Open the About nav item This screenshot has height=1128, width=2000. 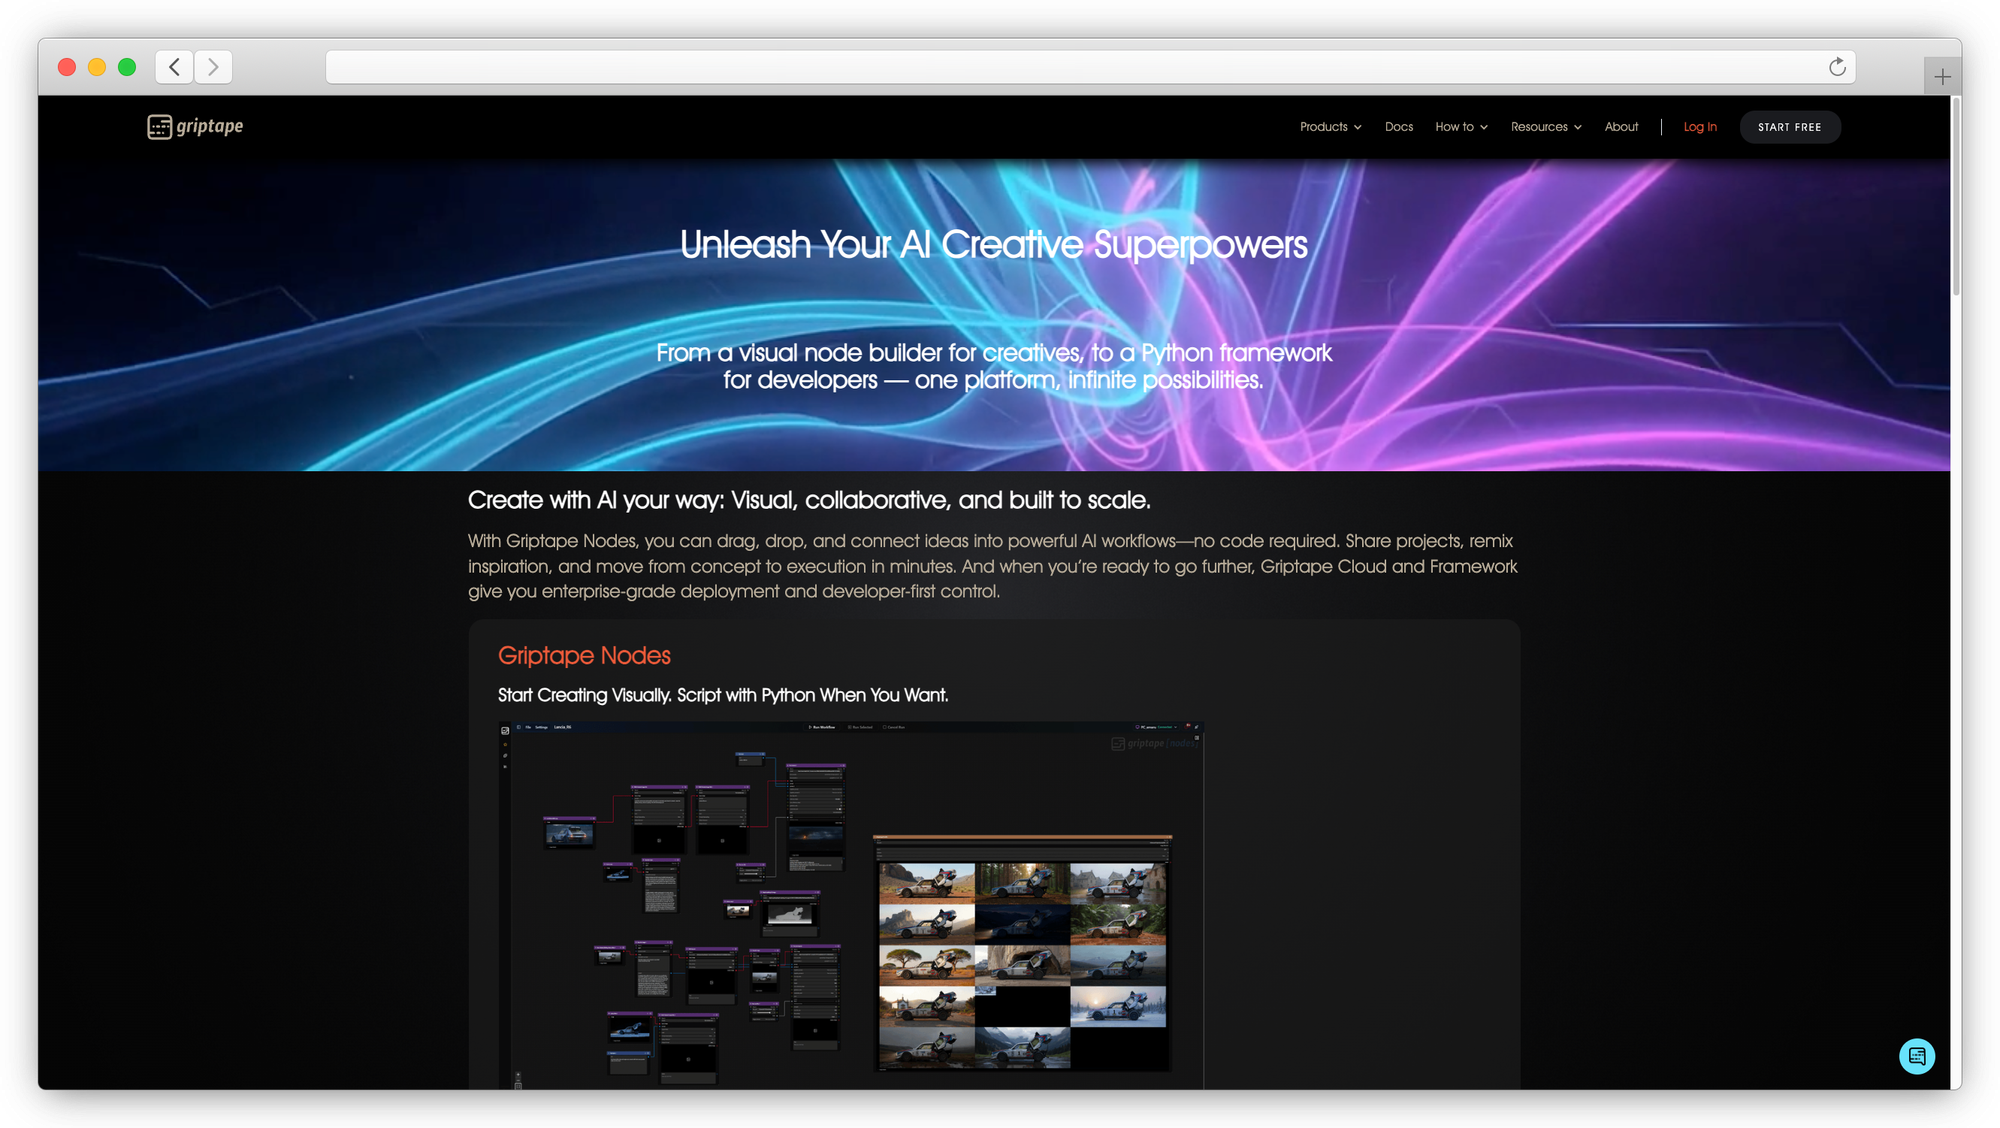1621,127
